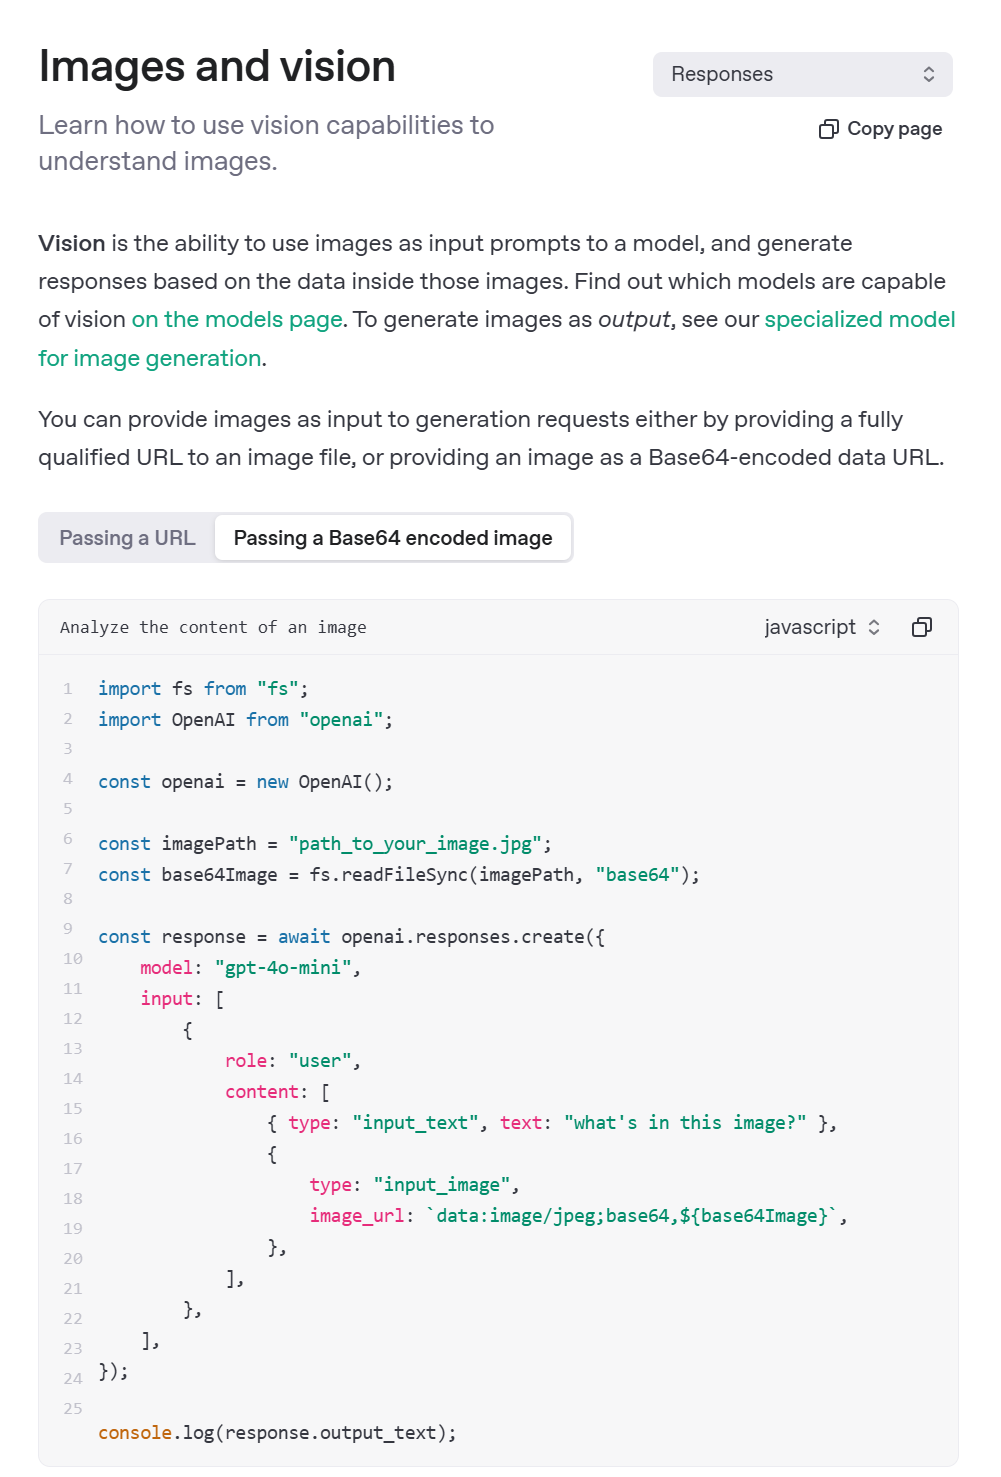The height and width of the screenshot is (1477, 1001).
Task: Click the "gpt-4o-mini" model string in code
Action: [283, 968]
